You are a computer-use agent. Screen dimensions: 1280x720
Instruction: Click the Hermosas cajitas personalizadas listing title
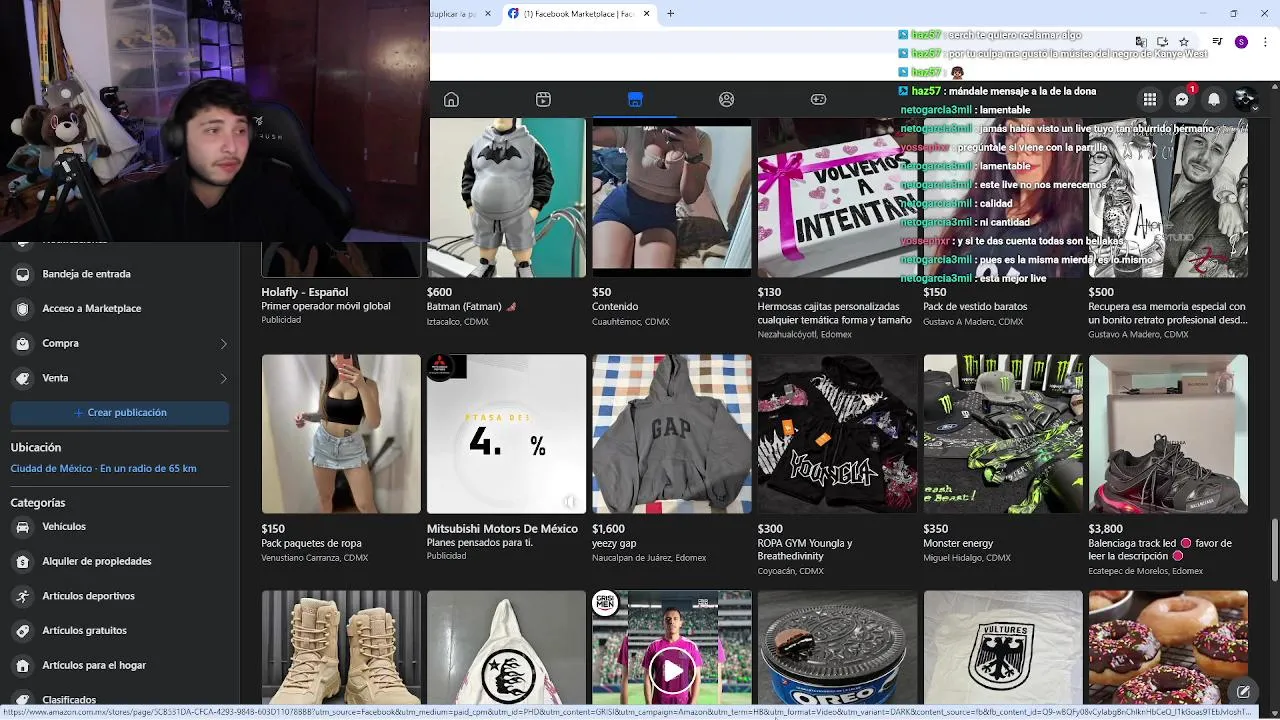coord(835,313)
